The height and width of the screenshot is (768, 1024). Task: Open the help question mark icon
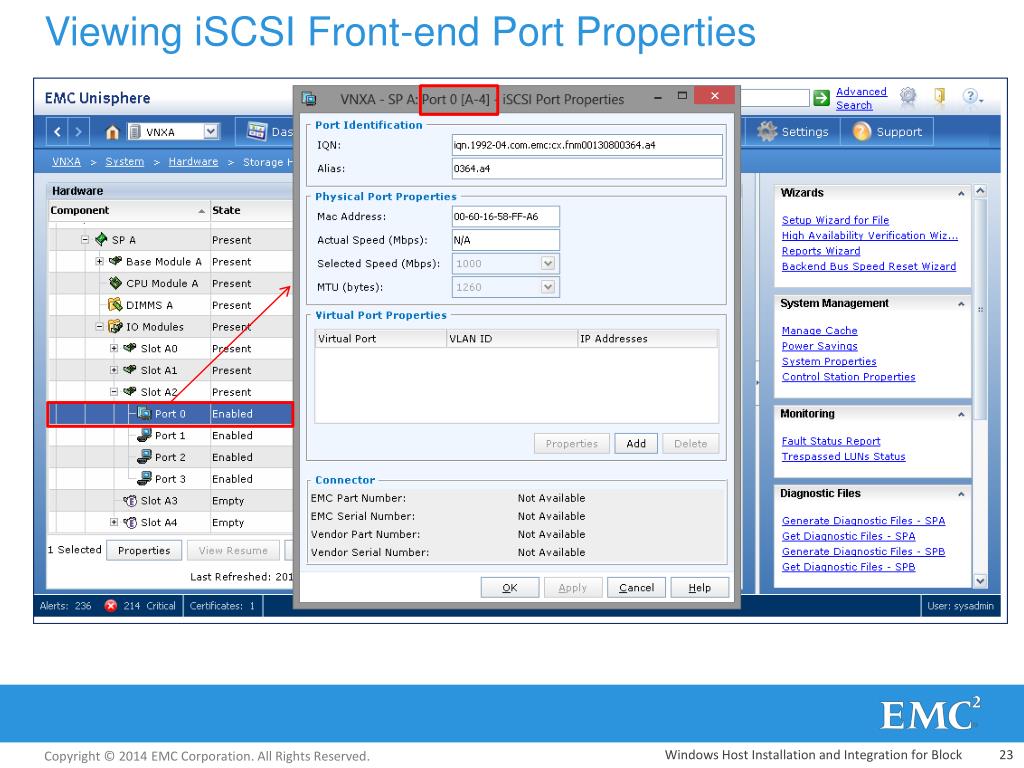pyautogui.click(x=970, y=97)
